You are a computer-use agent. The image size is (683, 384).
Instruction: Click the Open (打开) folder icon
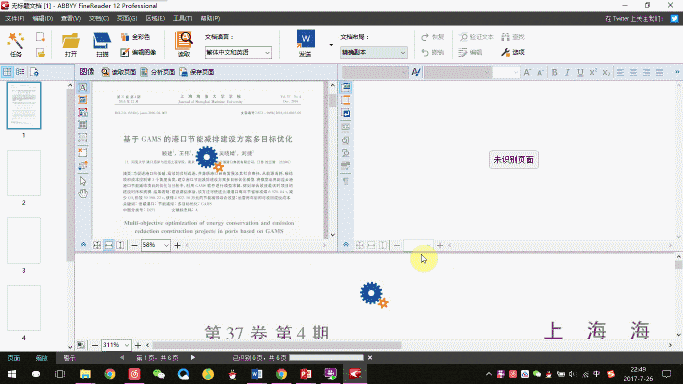coord(71,44)
